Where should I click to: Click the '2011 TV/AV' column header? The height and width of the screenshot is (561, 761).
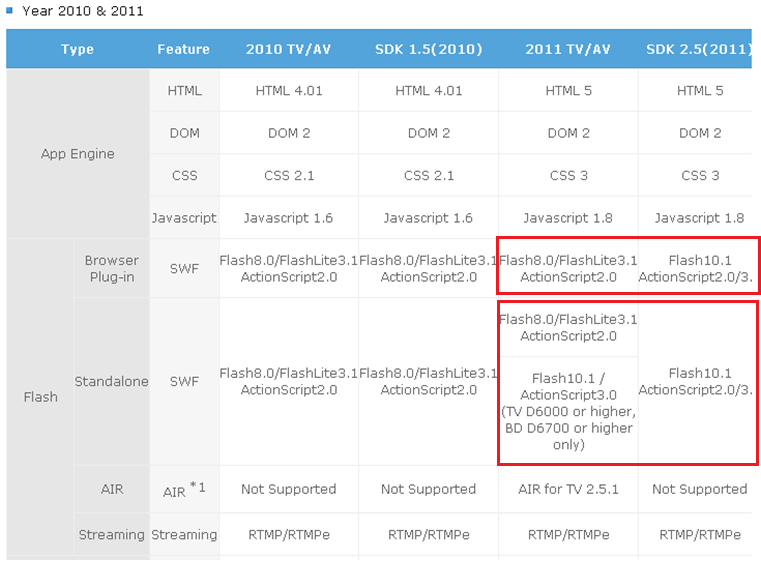568,49
